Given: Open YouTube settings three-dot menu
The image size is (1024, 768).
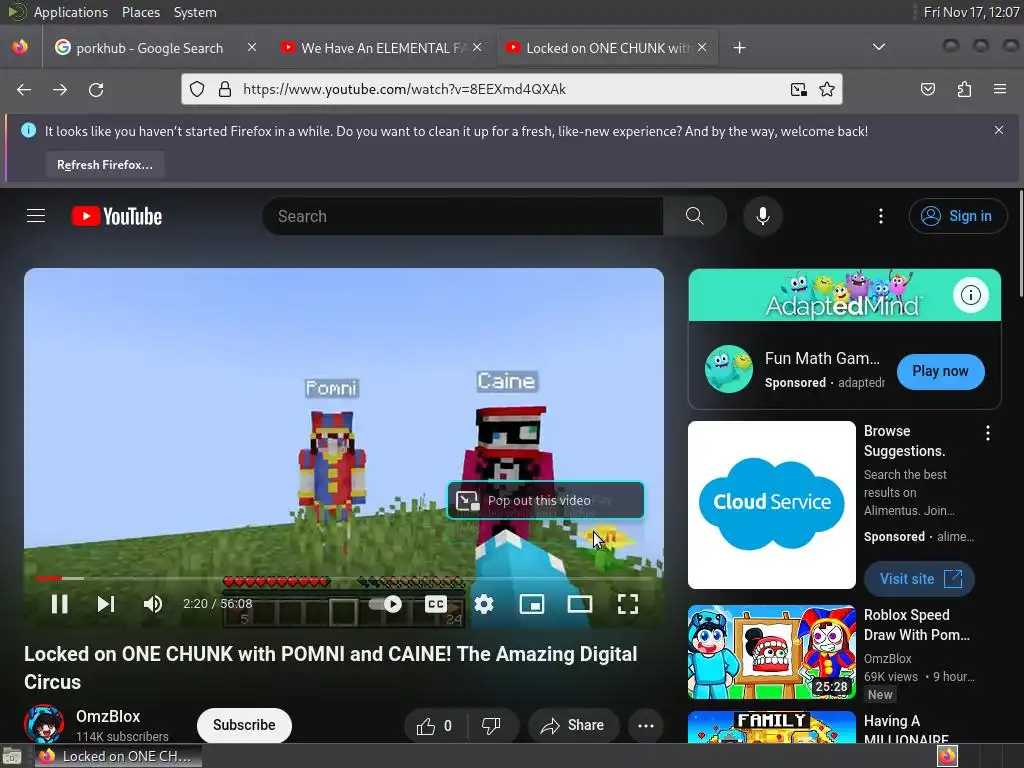Looking at the screenshot, I should click(x=881, y=216).
